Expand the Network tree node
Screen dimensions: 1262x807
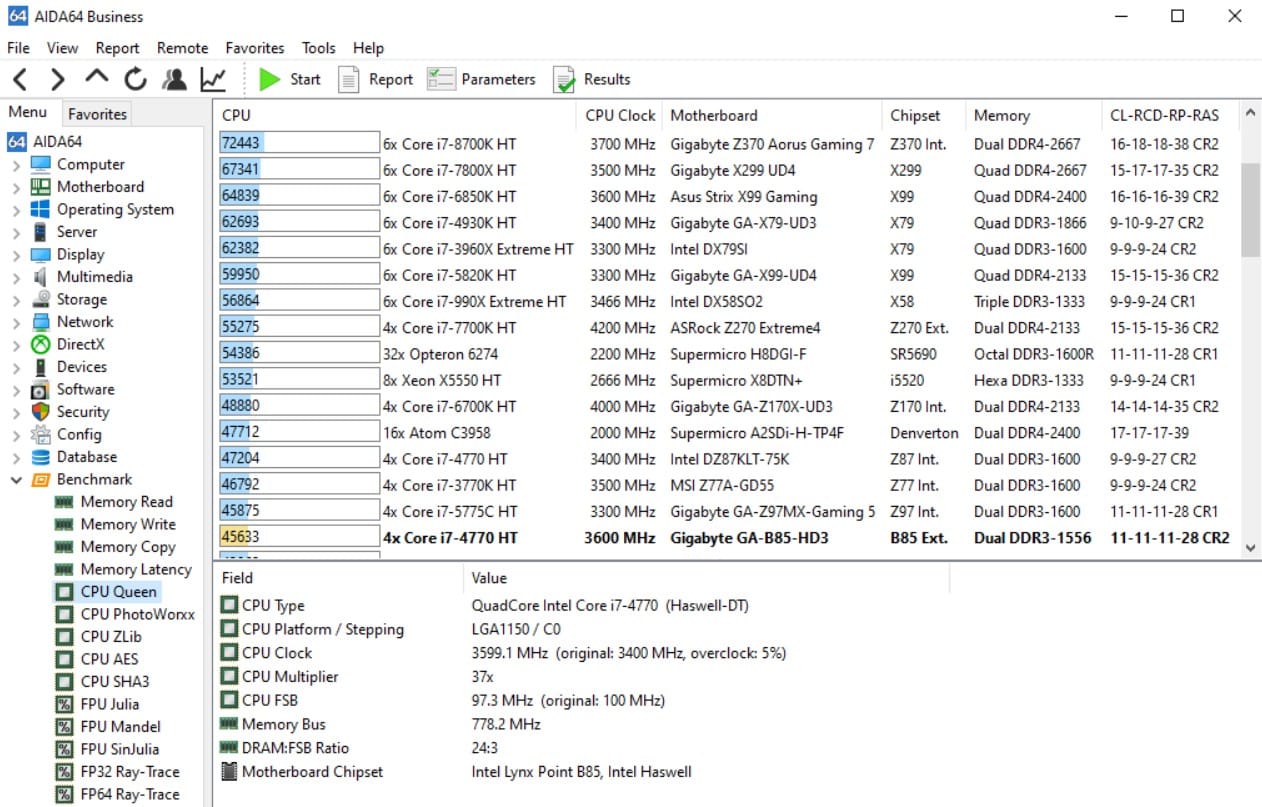[x=16, y=322]
